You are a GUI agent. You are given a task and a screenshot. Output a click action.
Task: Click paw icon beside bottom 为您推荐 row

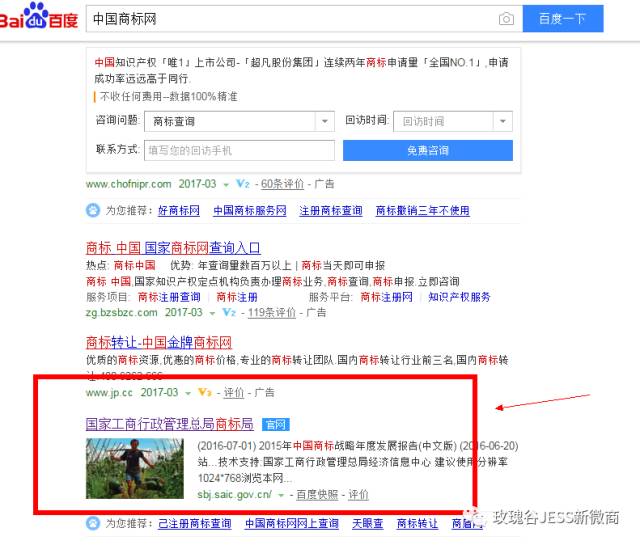click(x=93, y=523)
